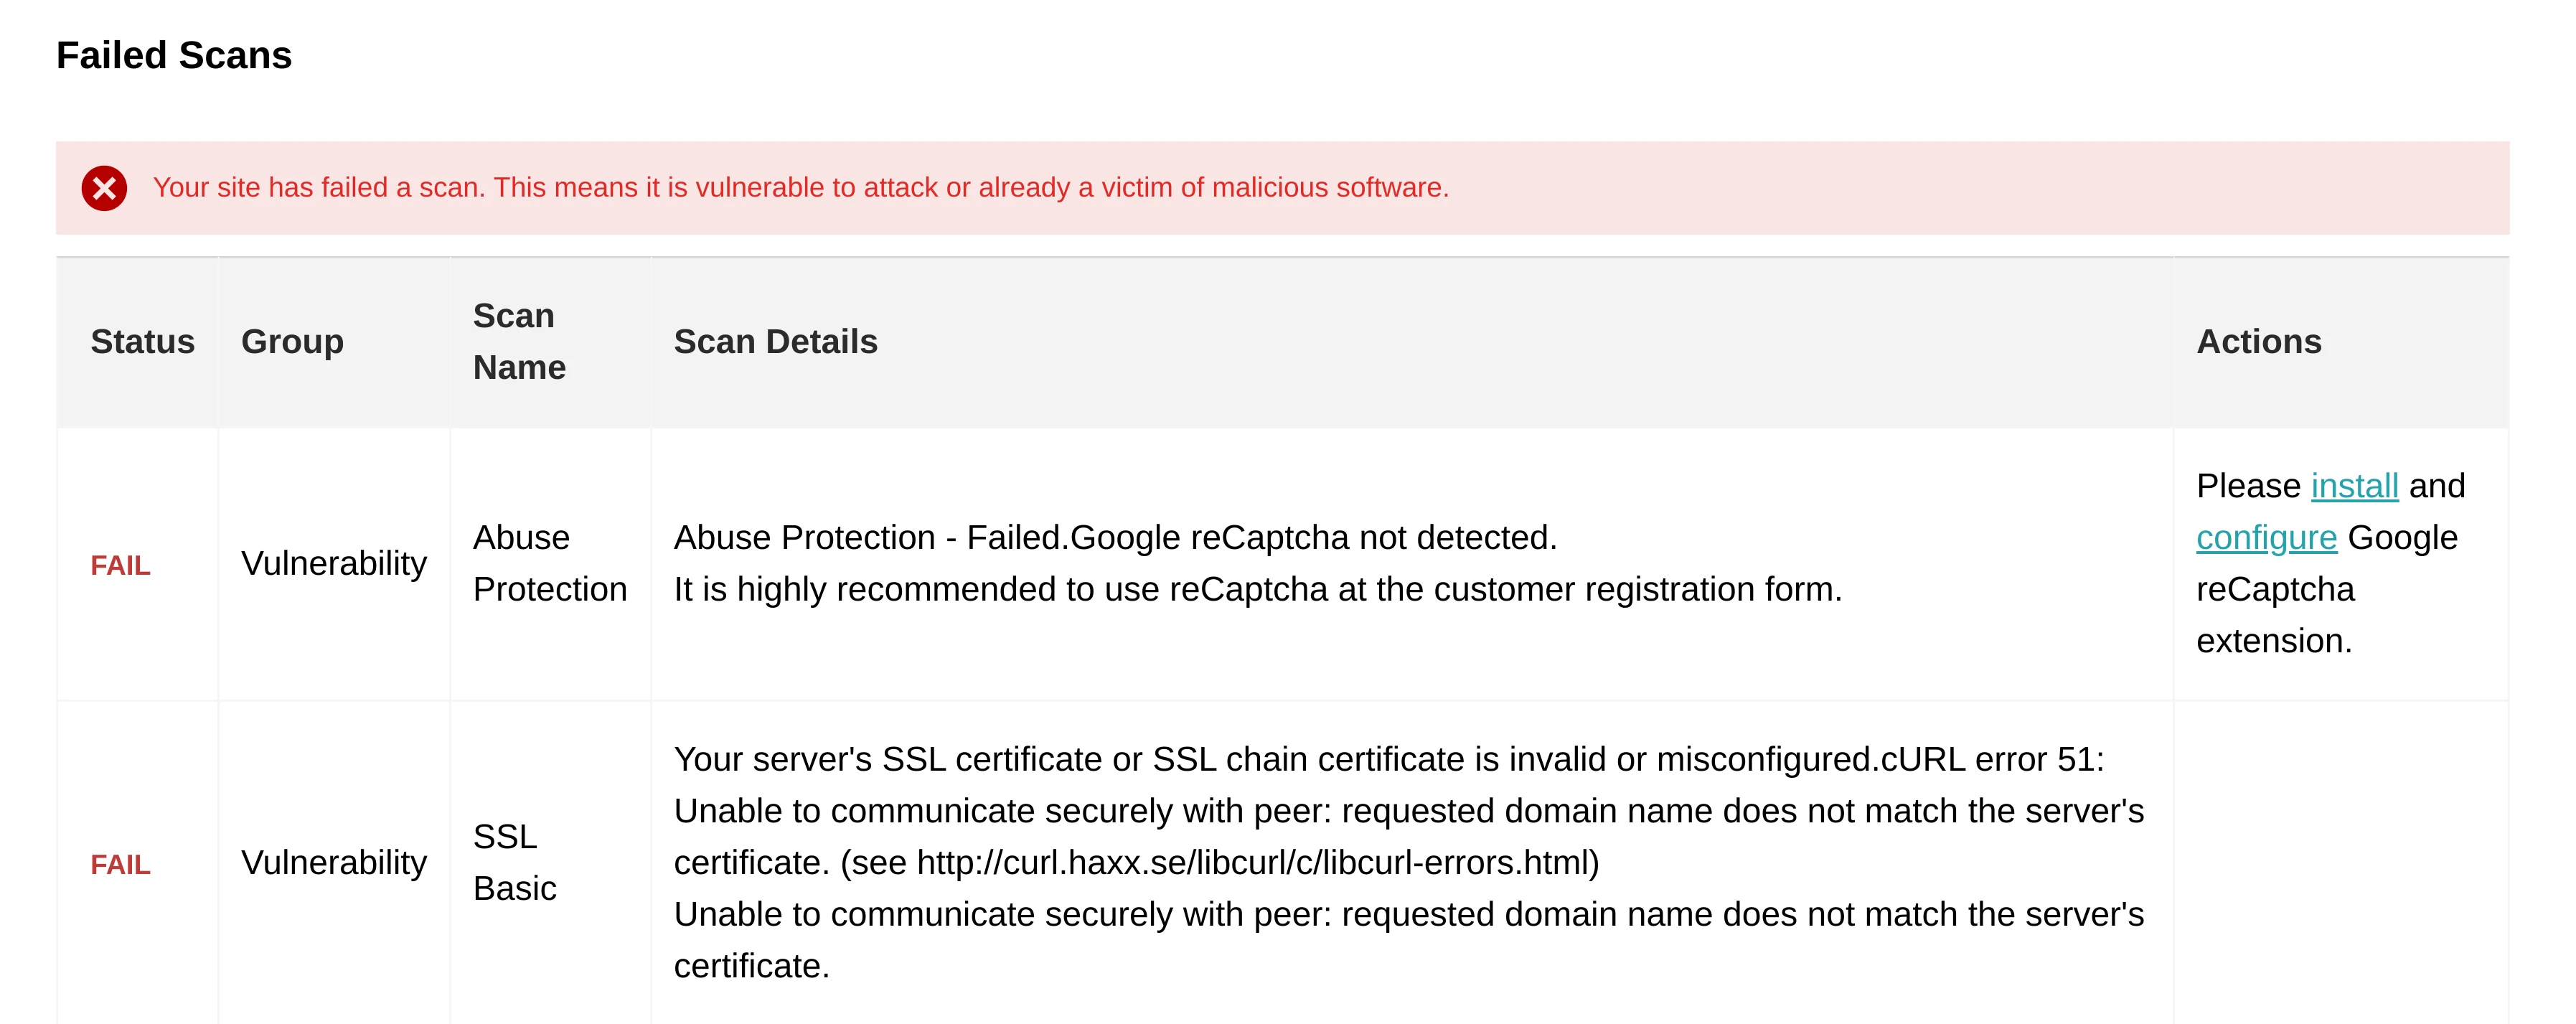
Task: Click the red error X icon
Action: pyautogui.click(x=104, y=188)
